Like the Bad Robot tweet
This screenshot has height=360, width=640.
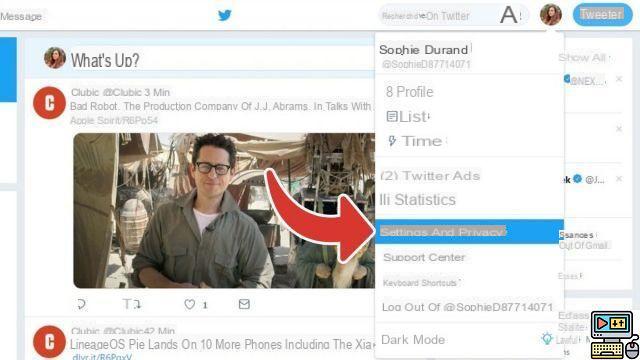[x=190, y=304]
